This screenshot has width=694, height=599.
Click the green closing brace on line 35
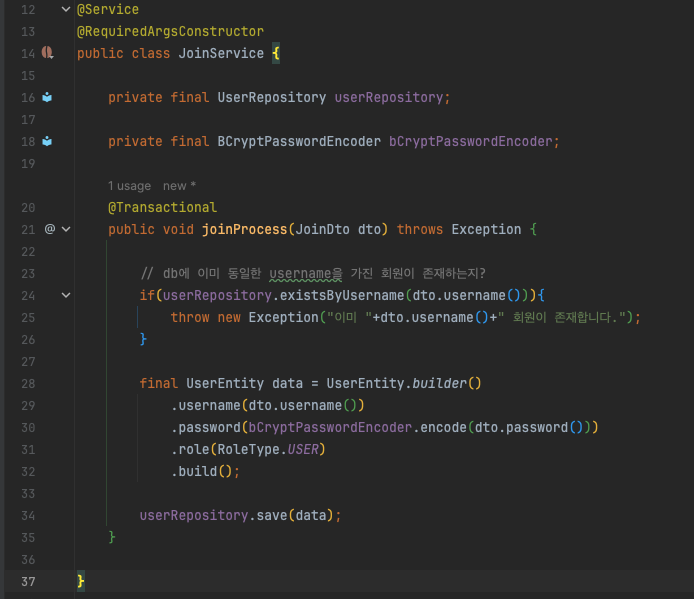112,537
